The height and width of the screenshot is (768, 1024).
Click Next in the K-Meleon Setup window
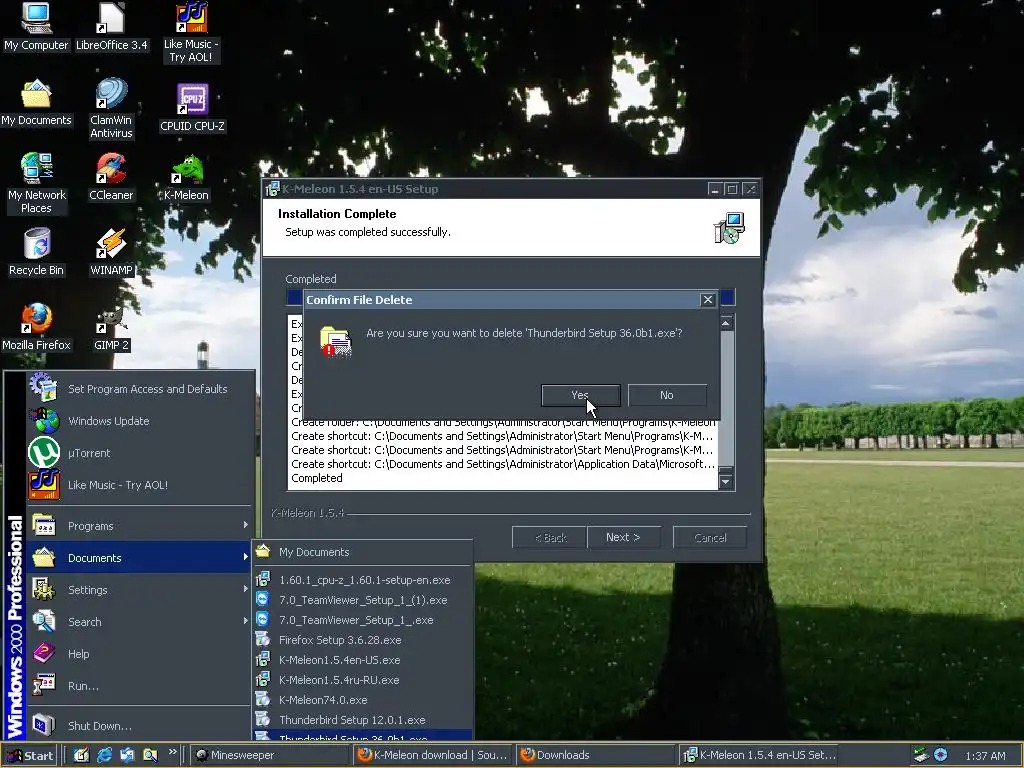pyautogui.click(x=623, y=537)
